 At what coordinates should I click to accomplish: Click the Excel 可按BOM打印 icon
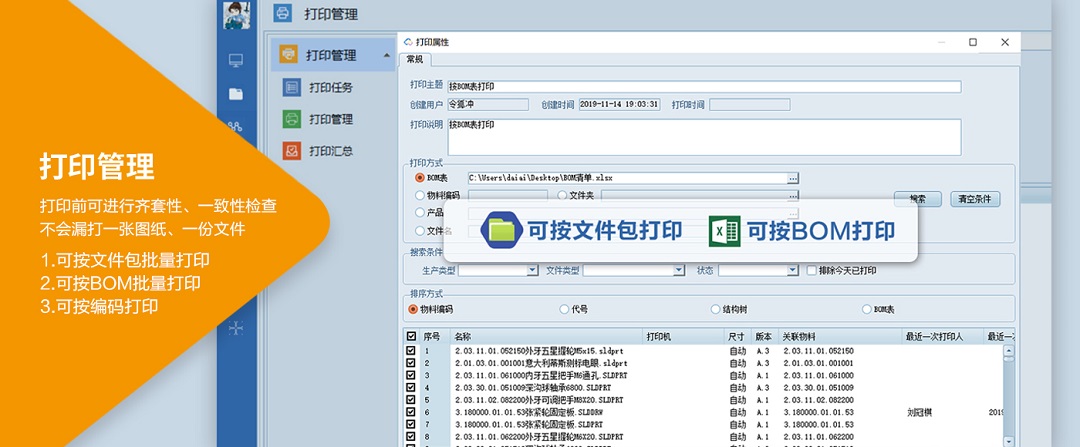tap(724, 231)
